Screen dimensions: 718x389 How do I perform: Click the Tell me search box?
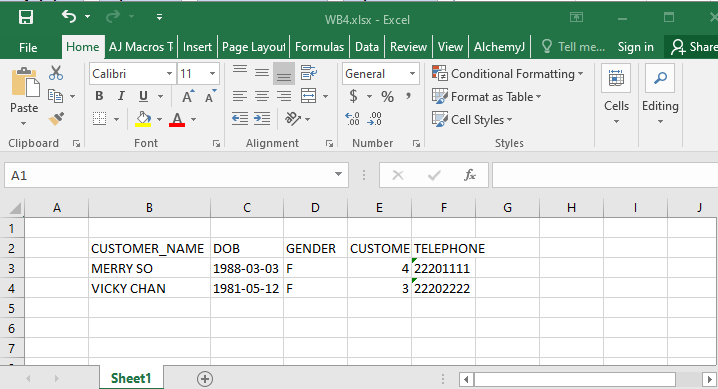(x=573, y=47)
